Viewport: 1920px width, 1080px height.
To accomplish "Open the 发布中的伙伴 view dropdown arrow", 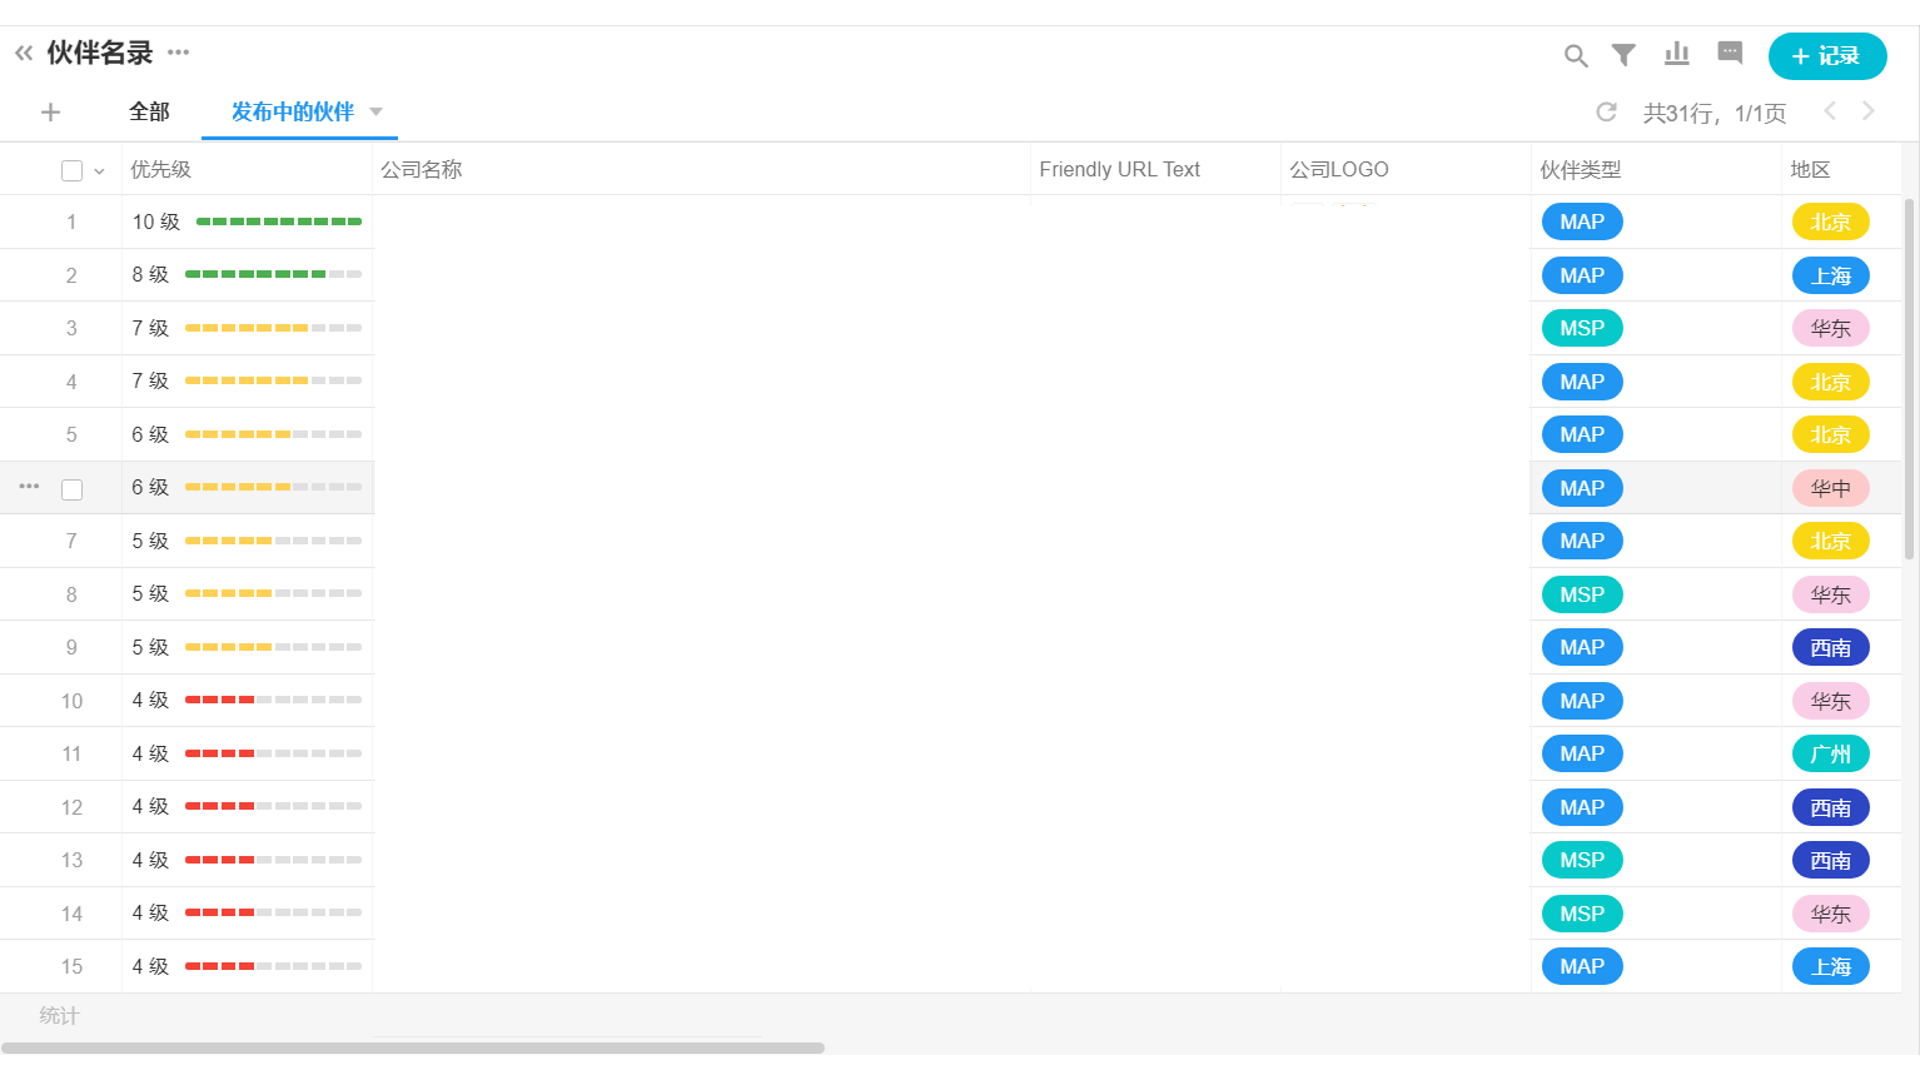I will [x=376, y=112].
